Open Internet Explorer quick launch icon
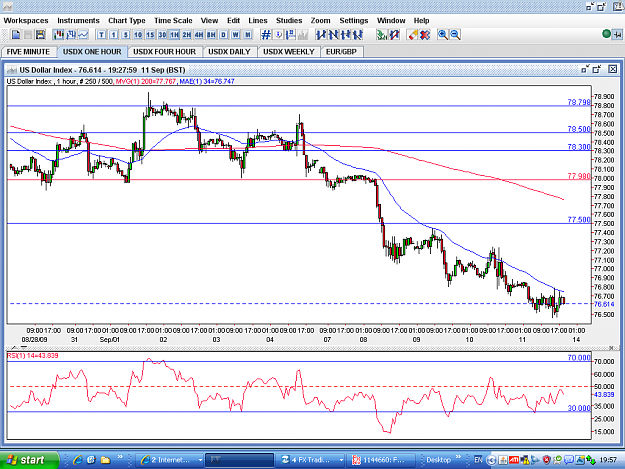625x469 pixels. (77, 460)
